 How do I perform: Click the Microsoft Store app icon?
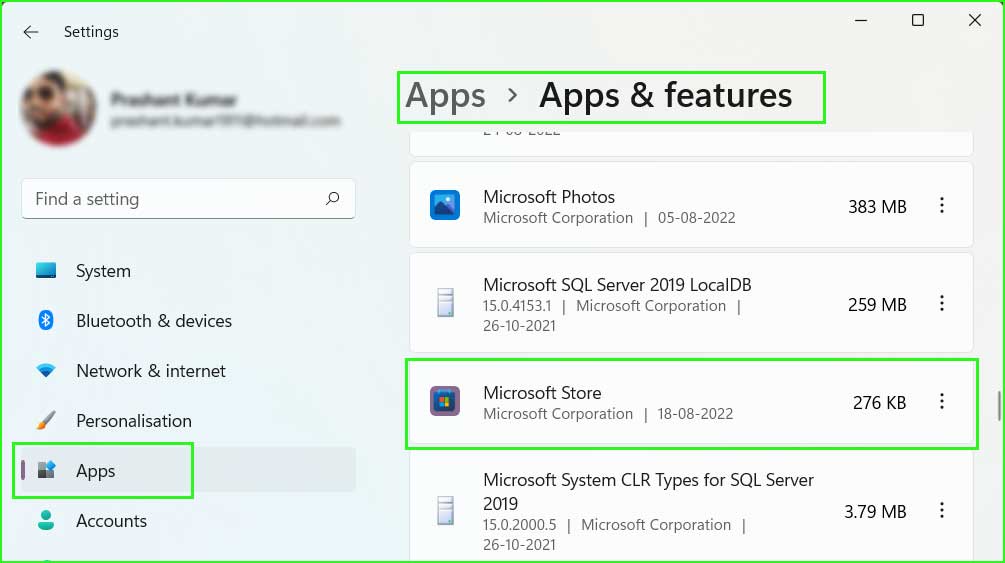445,401
